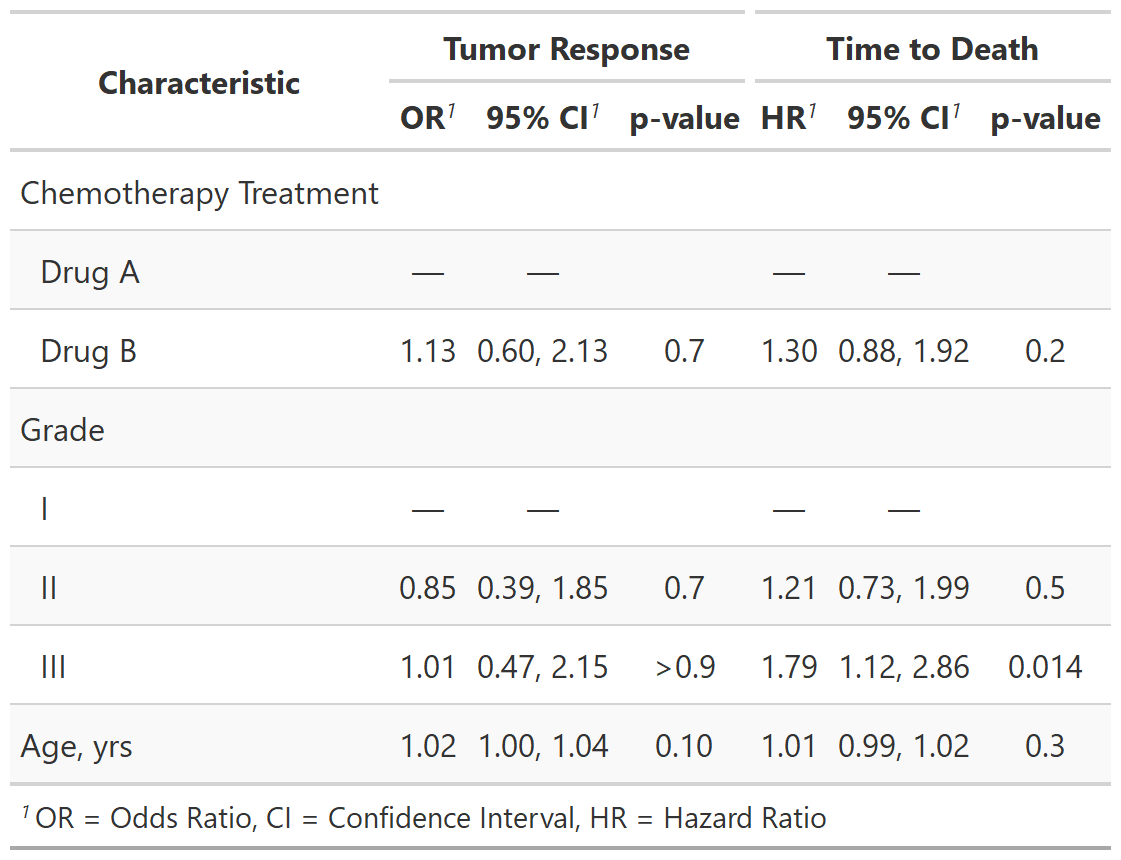Image resolution: width=1121 pixels, height=860 pixels.
Task: Click the odds ratio value 0.85
Action: coord(427,588)
